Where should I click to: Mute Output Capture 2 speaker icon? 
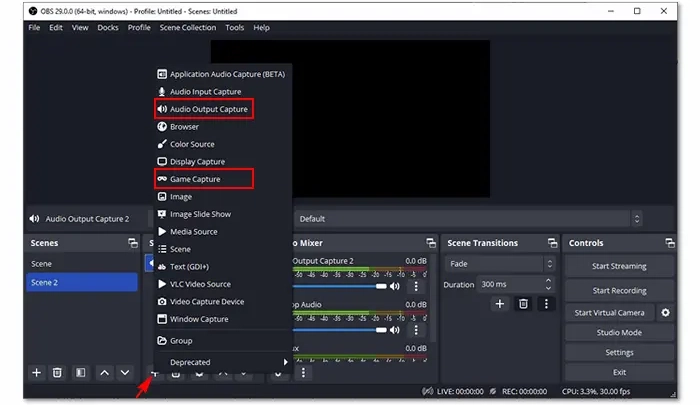coord(395,286)
